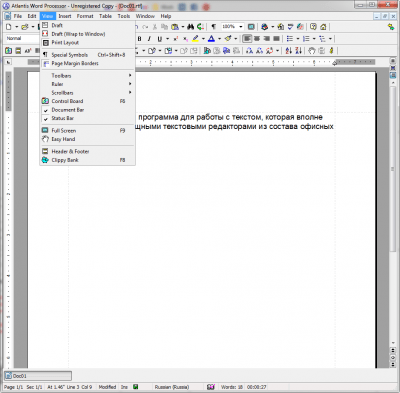Open Header & Footer from menu
Image resolution: width=400 pixels, height=393 pixels.
88,151
